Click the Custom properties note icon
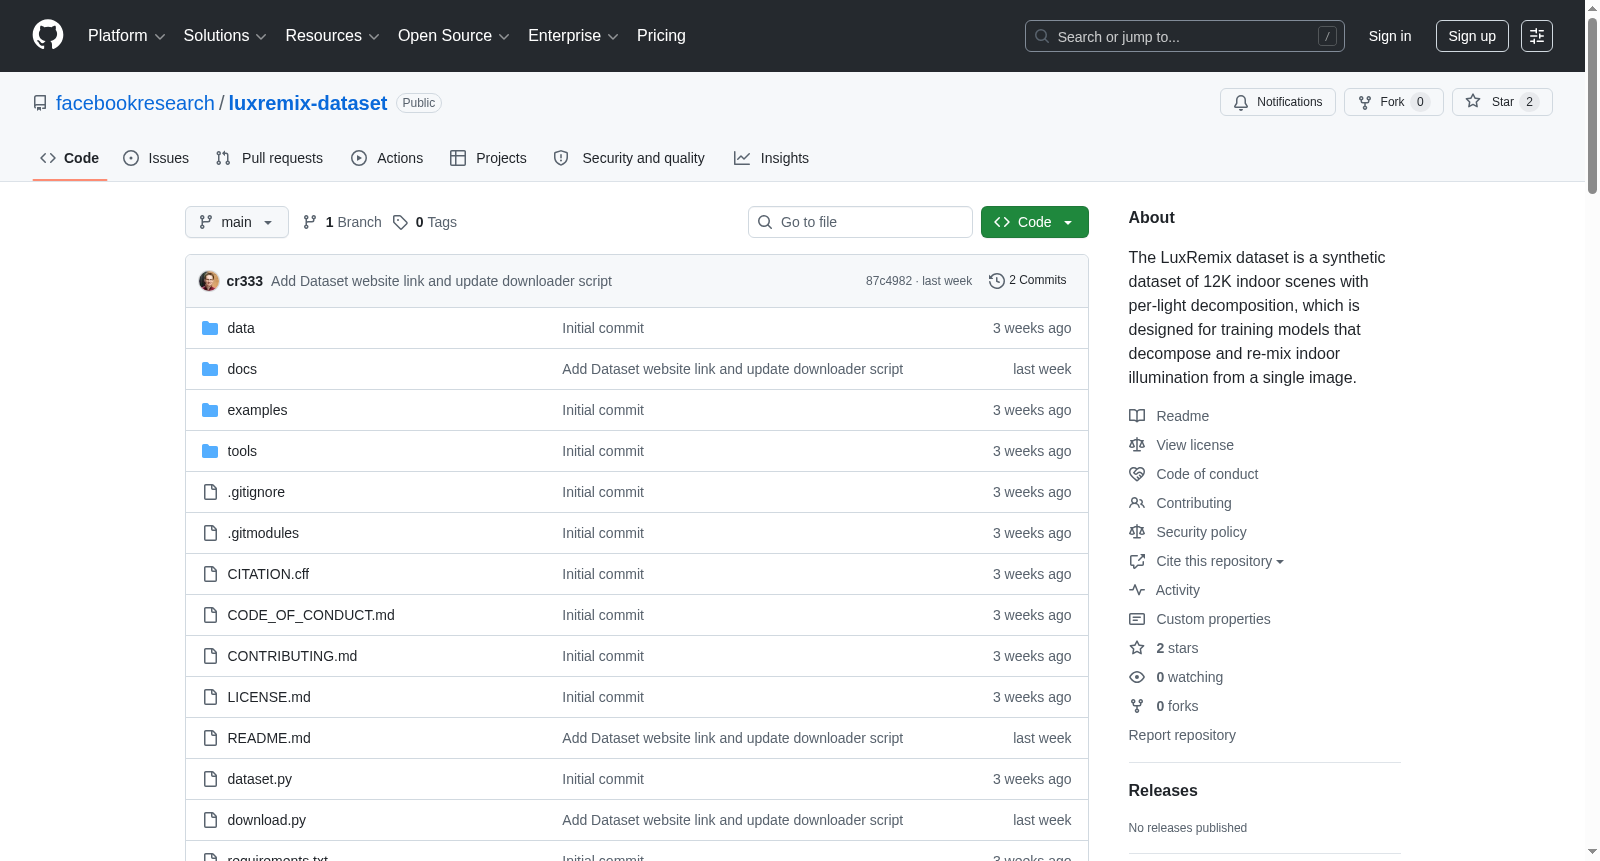The width and height of the screenshot is (1600, 861). coord(1137,619)
